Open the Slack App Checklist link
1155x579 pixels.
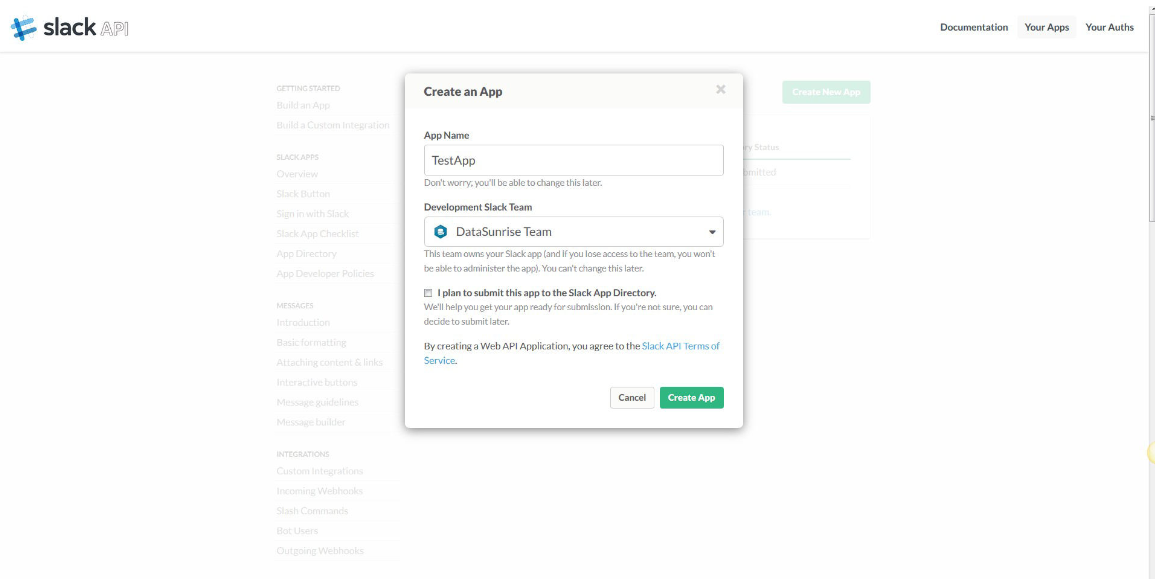[317, 234]
